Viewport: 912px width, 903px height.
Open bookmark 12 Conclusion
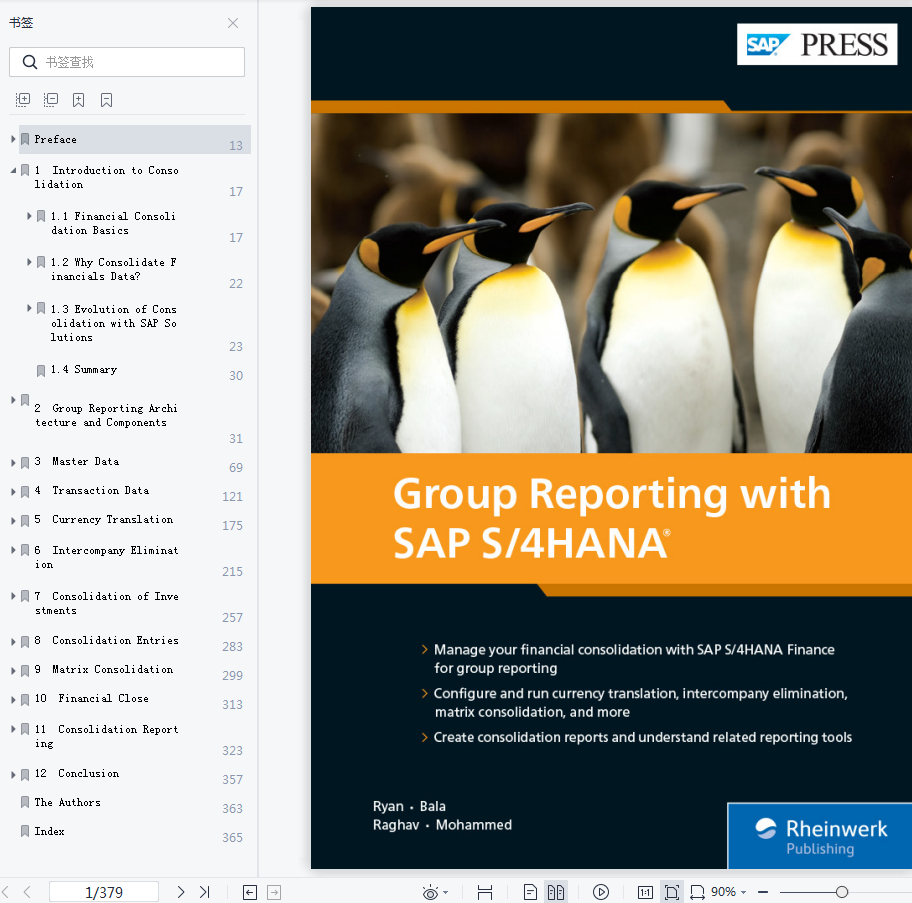(x=77, y=773)
